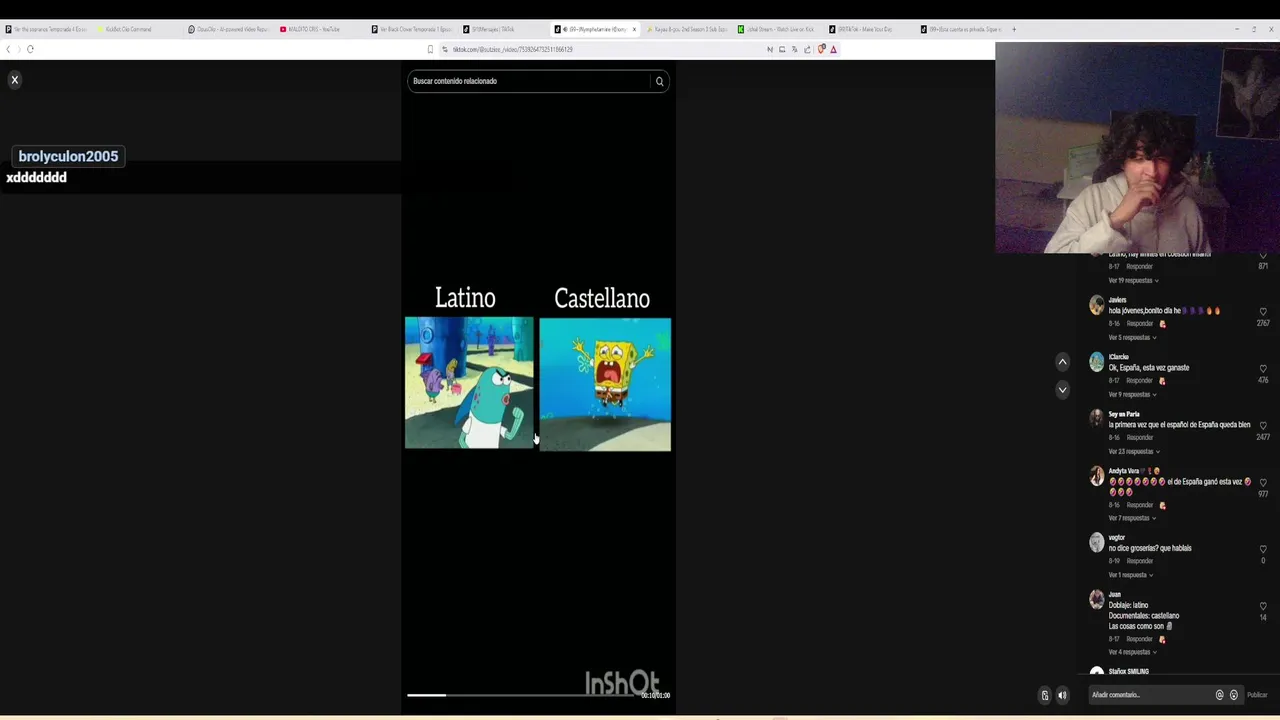Image resolution: width=1280 pixels, height=720 pixels.
Task: Click the search magnifier icon beside Buscar contenido
Action: (659, 81)
